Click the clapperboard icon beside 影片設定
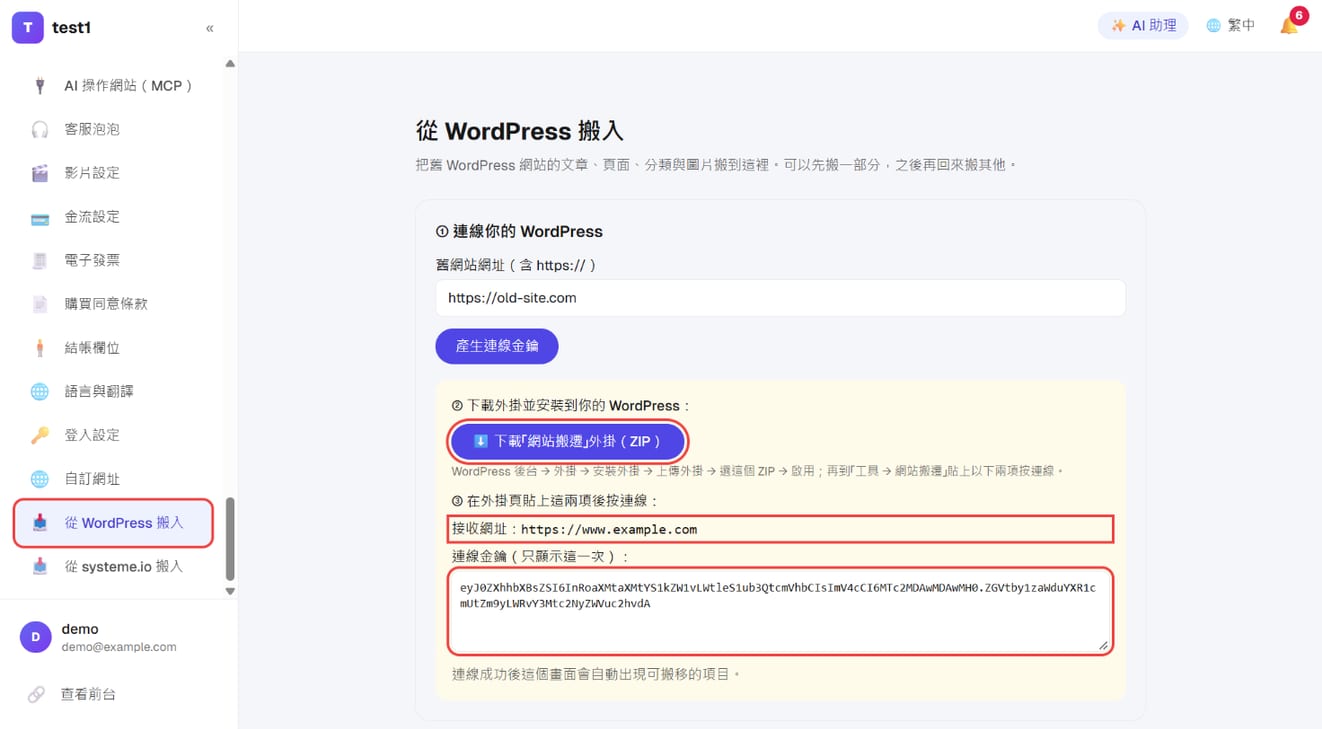Screen dimensions: 1322x729 tap(40, 173)
